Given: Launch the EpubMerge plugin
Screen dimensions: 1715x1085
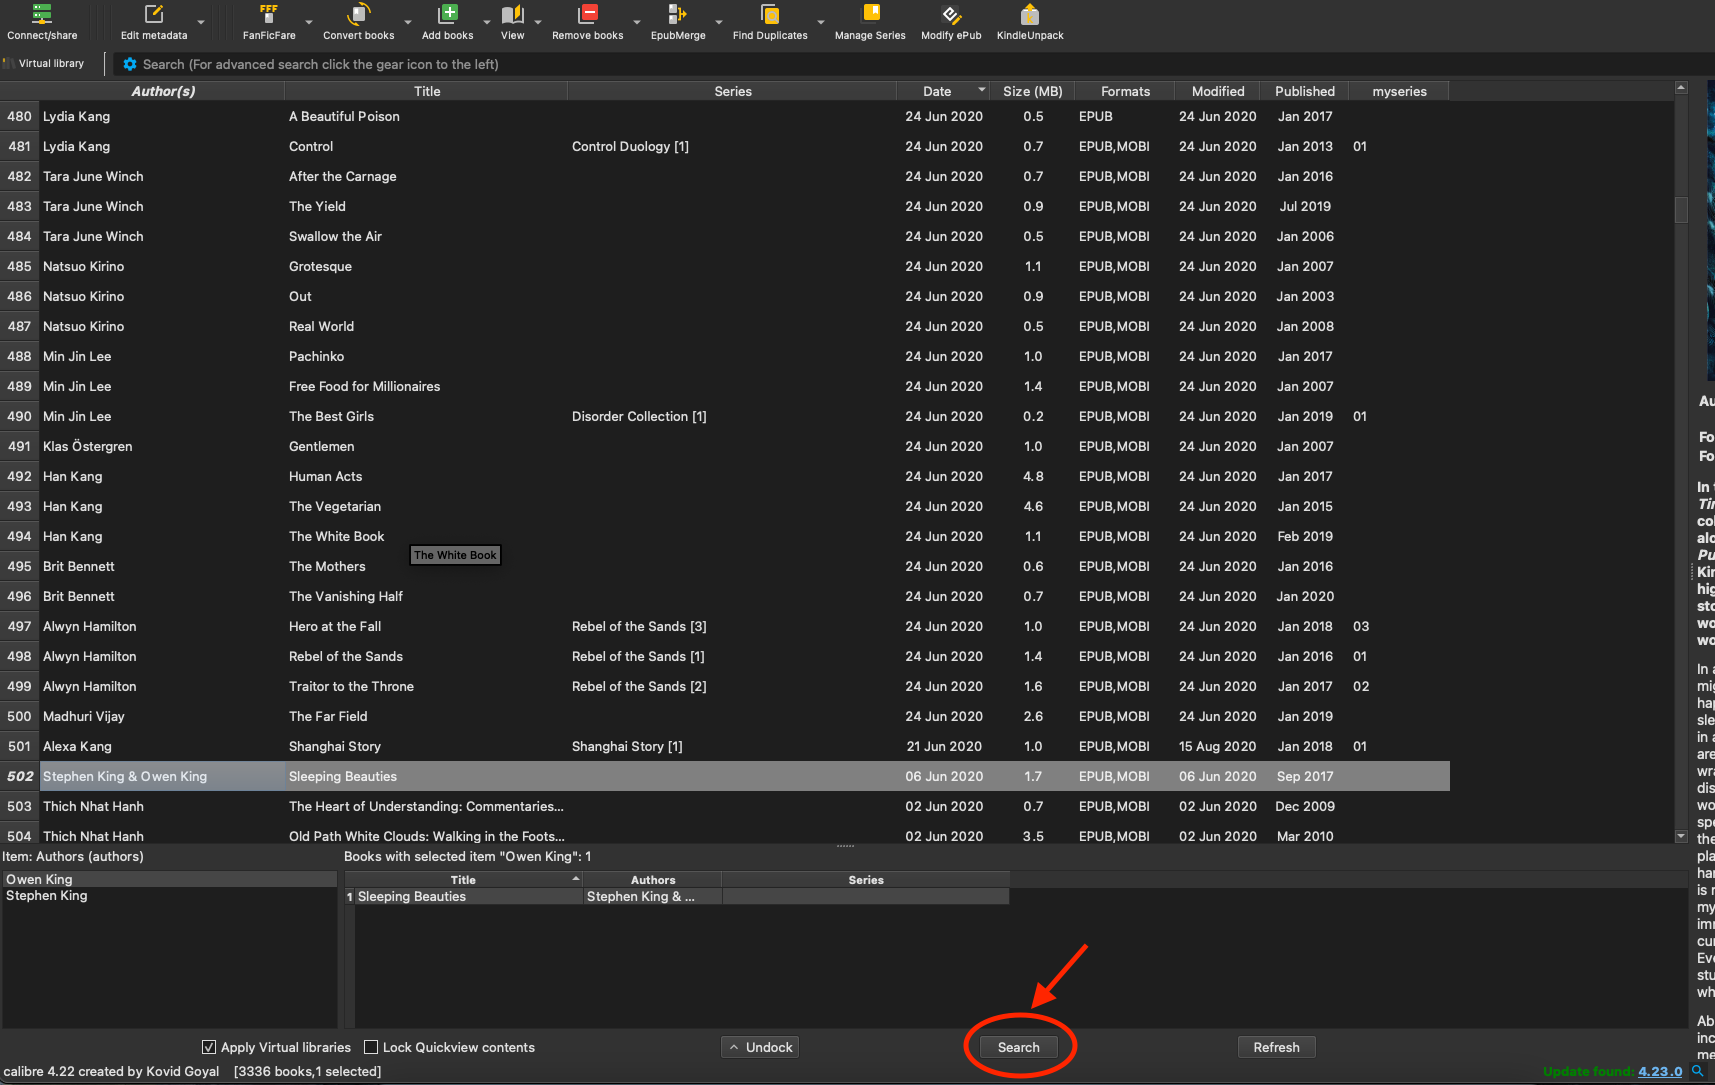Looking at the screenshot, I should point(678,22).
